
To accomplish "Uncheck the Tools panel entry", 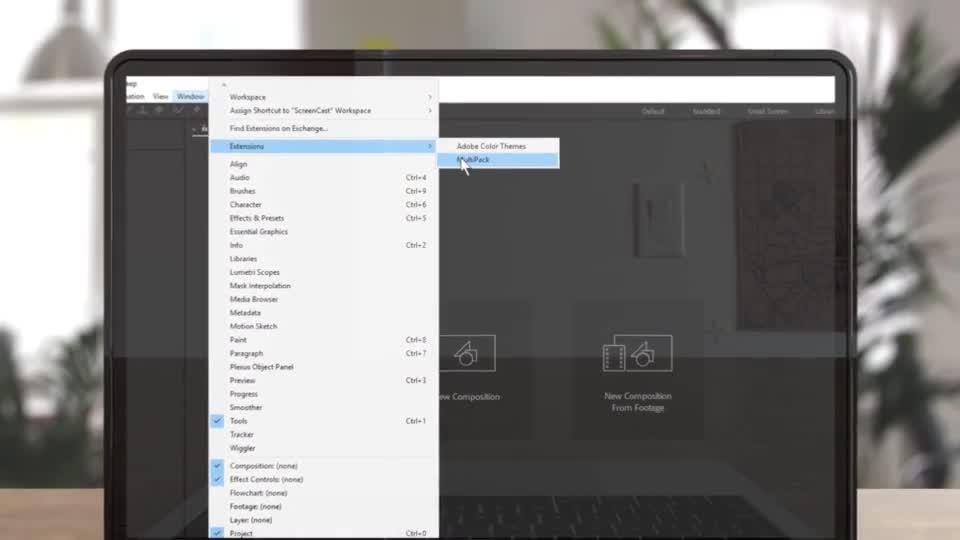I will click(239, 421).
